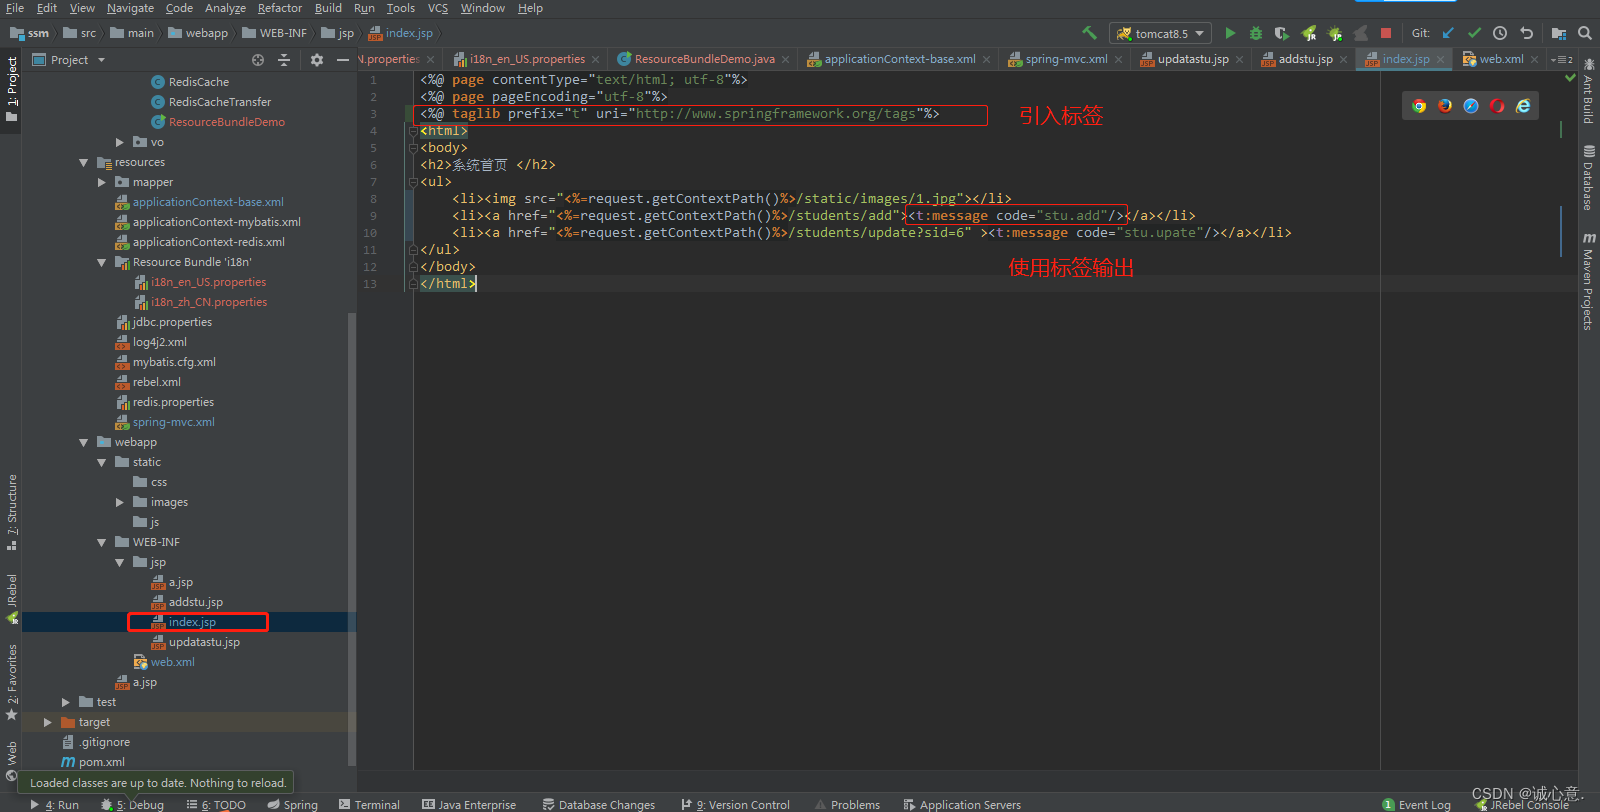Toggle the Maven Projects panel
Screen dimensions: 1600x812
click(x=1588, y=281)
